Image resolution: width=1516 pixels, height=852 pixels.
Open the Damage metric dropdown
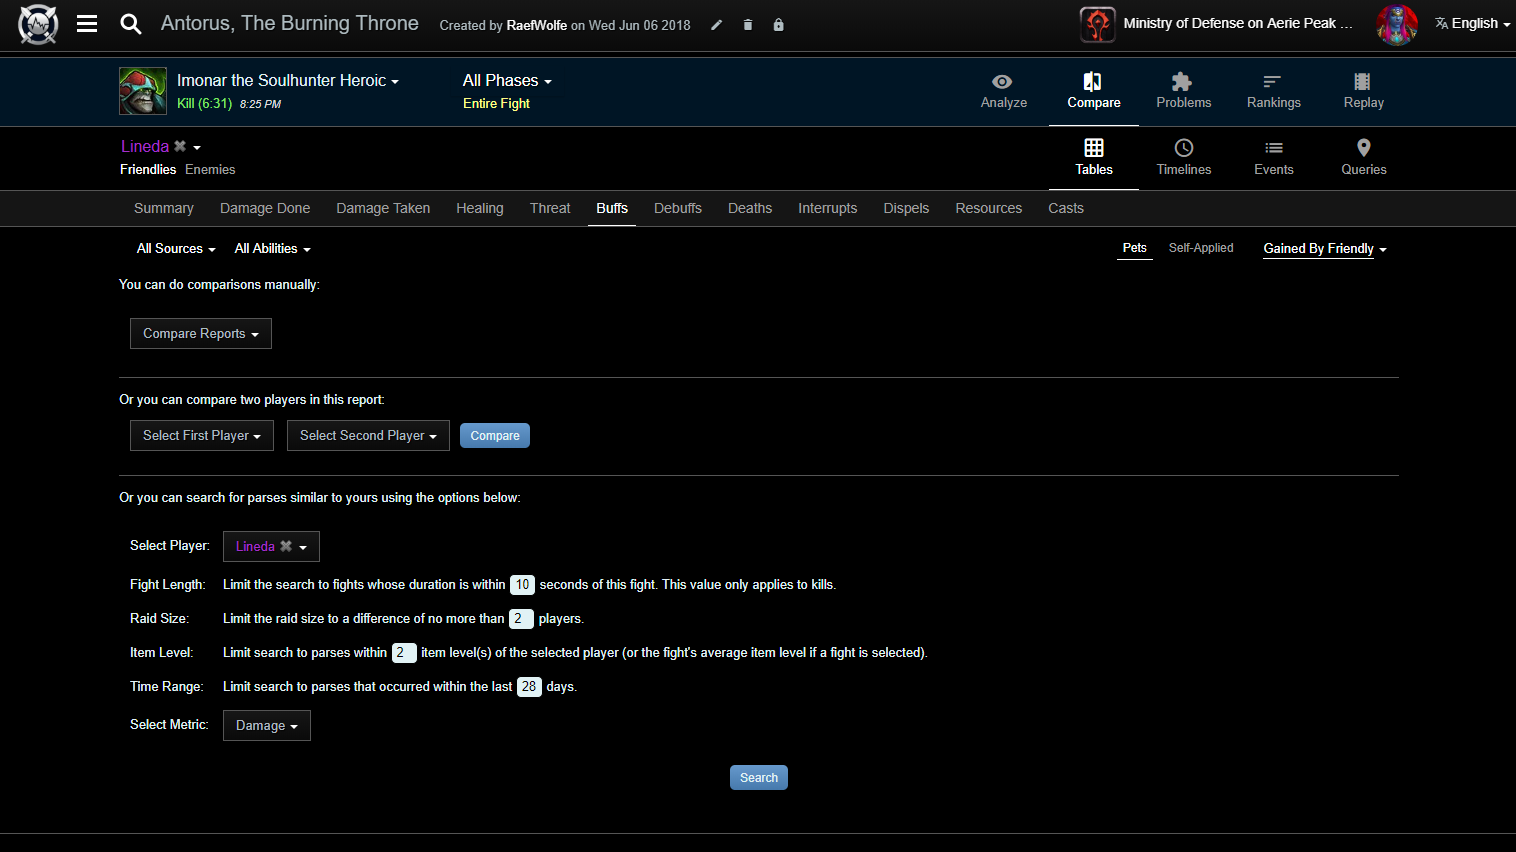pos(267,725)
